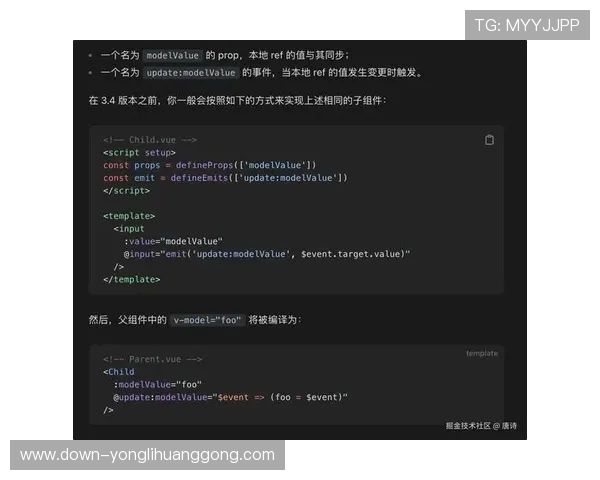Click the text '将被编译为:' after v-model code
Image resolution: width=600 pixels, height=480 pixels.
[275, 320]
